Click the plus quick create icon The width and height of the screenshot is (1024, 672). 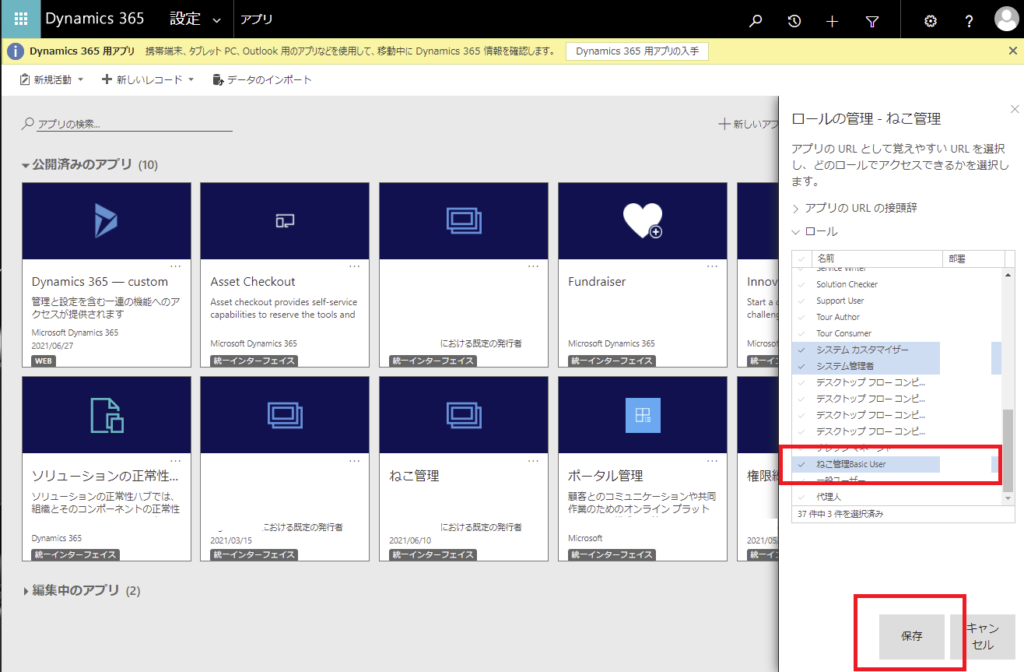[x=832, y=22]
